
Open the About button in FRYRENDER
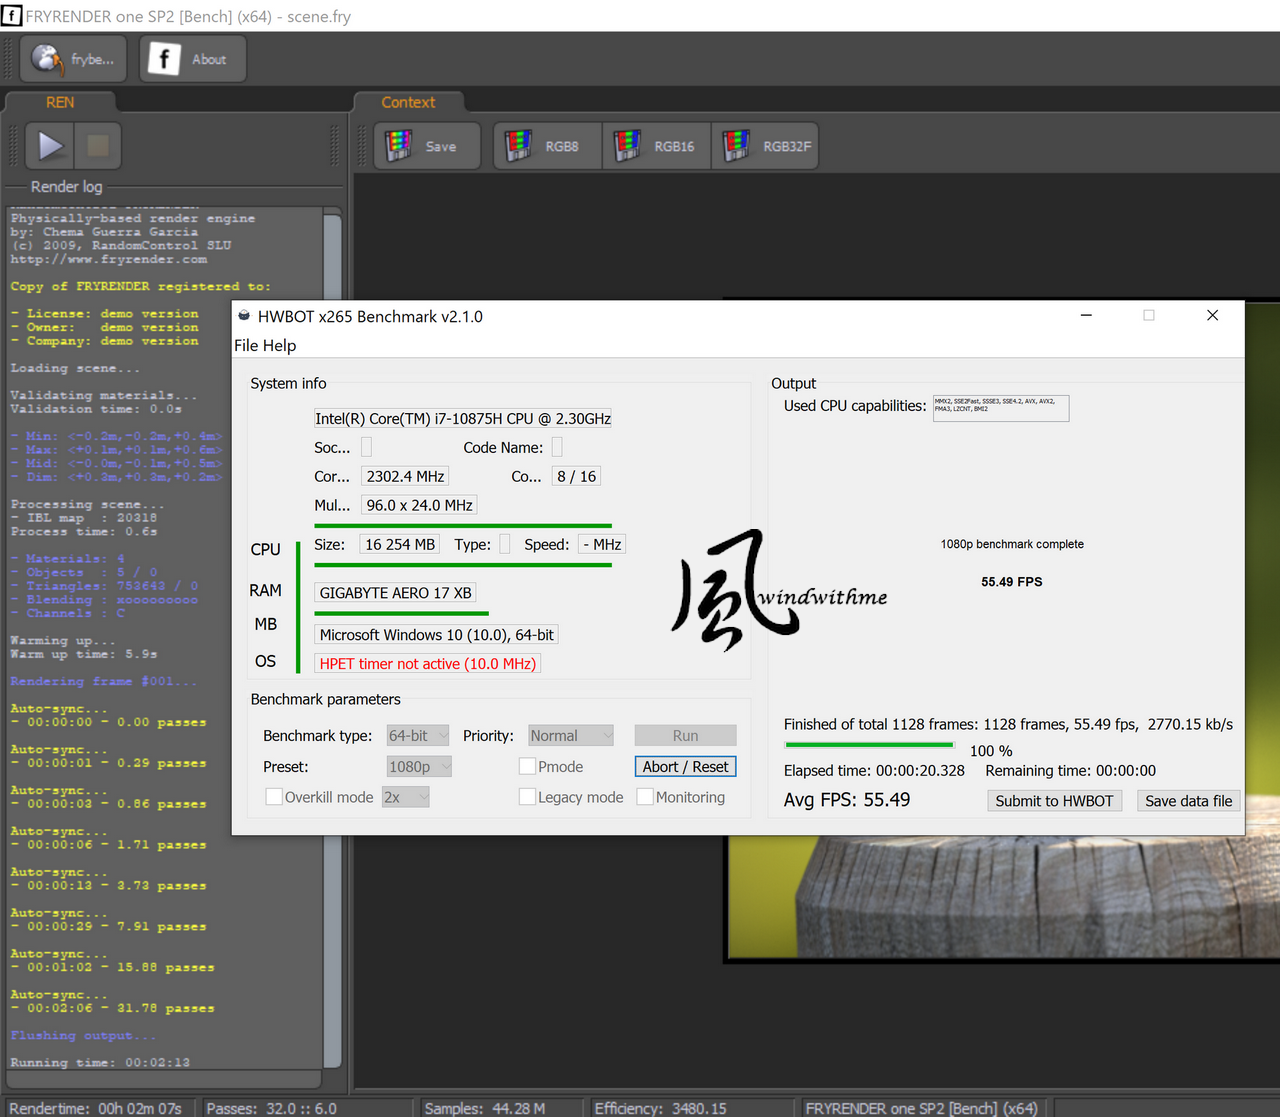[192, 59]
